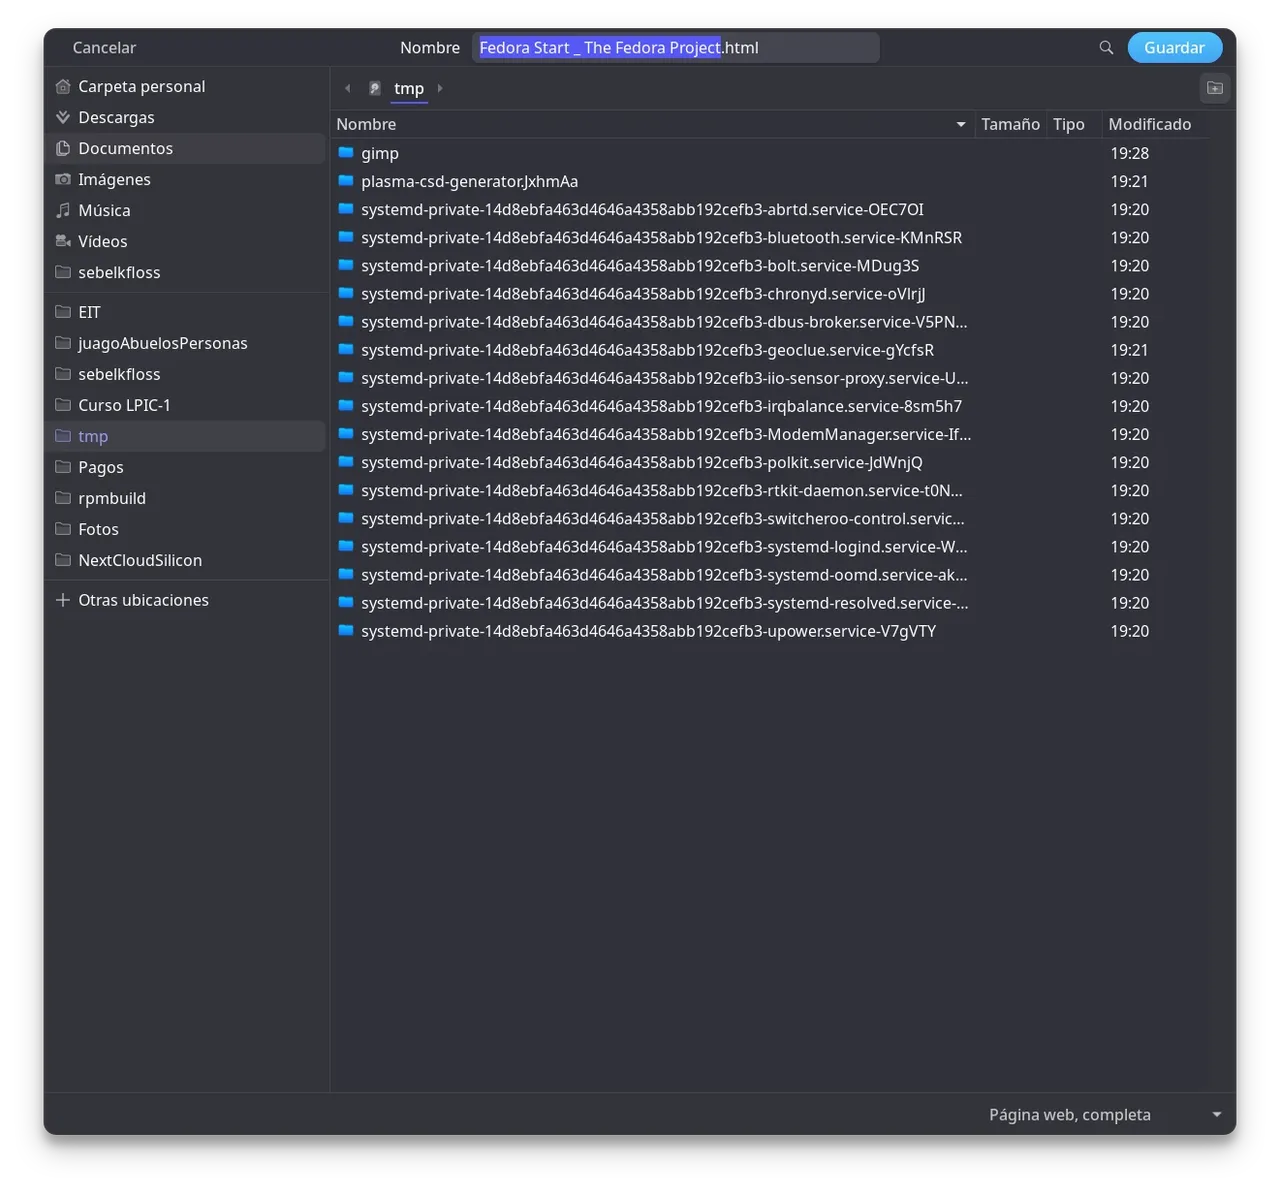Open the gimp folder icon
Image resolution: width=1280 pixels, height=1194 pixels.
(x=346, y=153)
